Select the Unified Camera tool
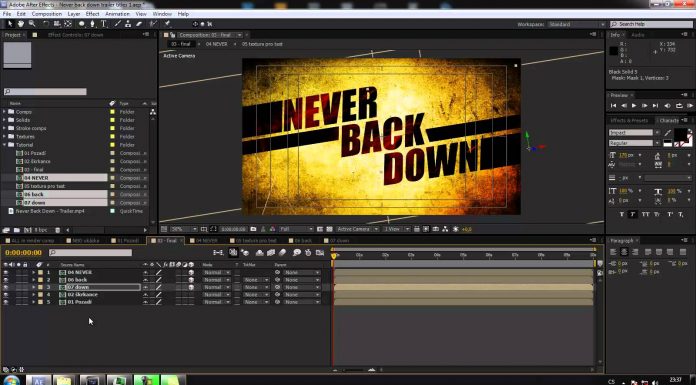Image resolution: width=696 pixels, height=385 pixels. tap(57, 24)
